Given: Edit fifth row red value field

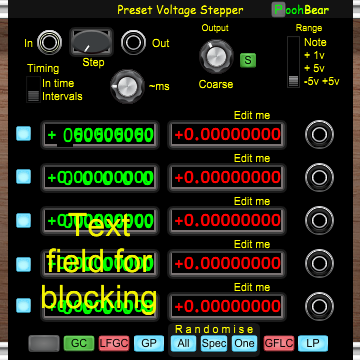Looking at the screenshot, I should click(x=227, y=306).
